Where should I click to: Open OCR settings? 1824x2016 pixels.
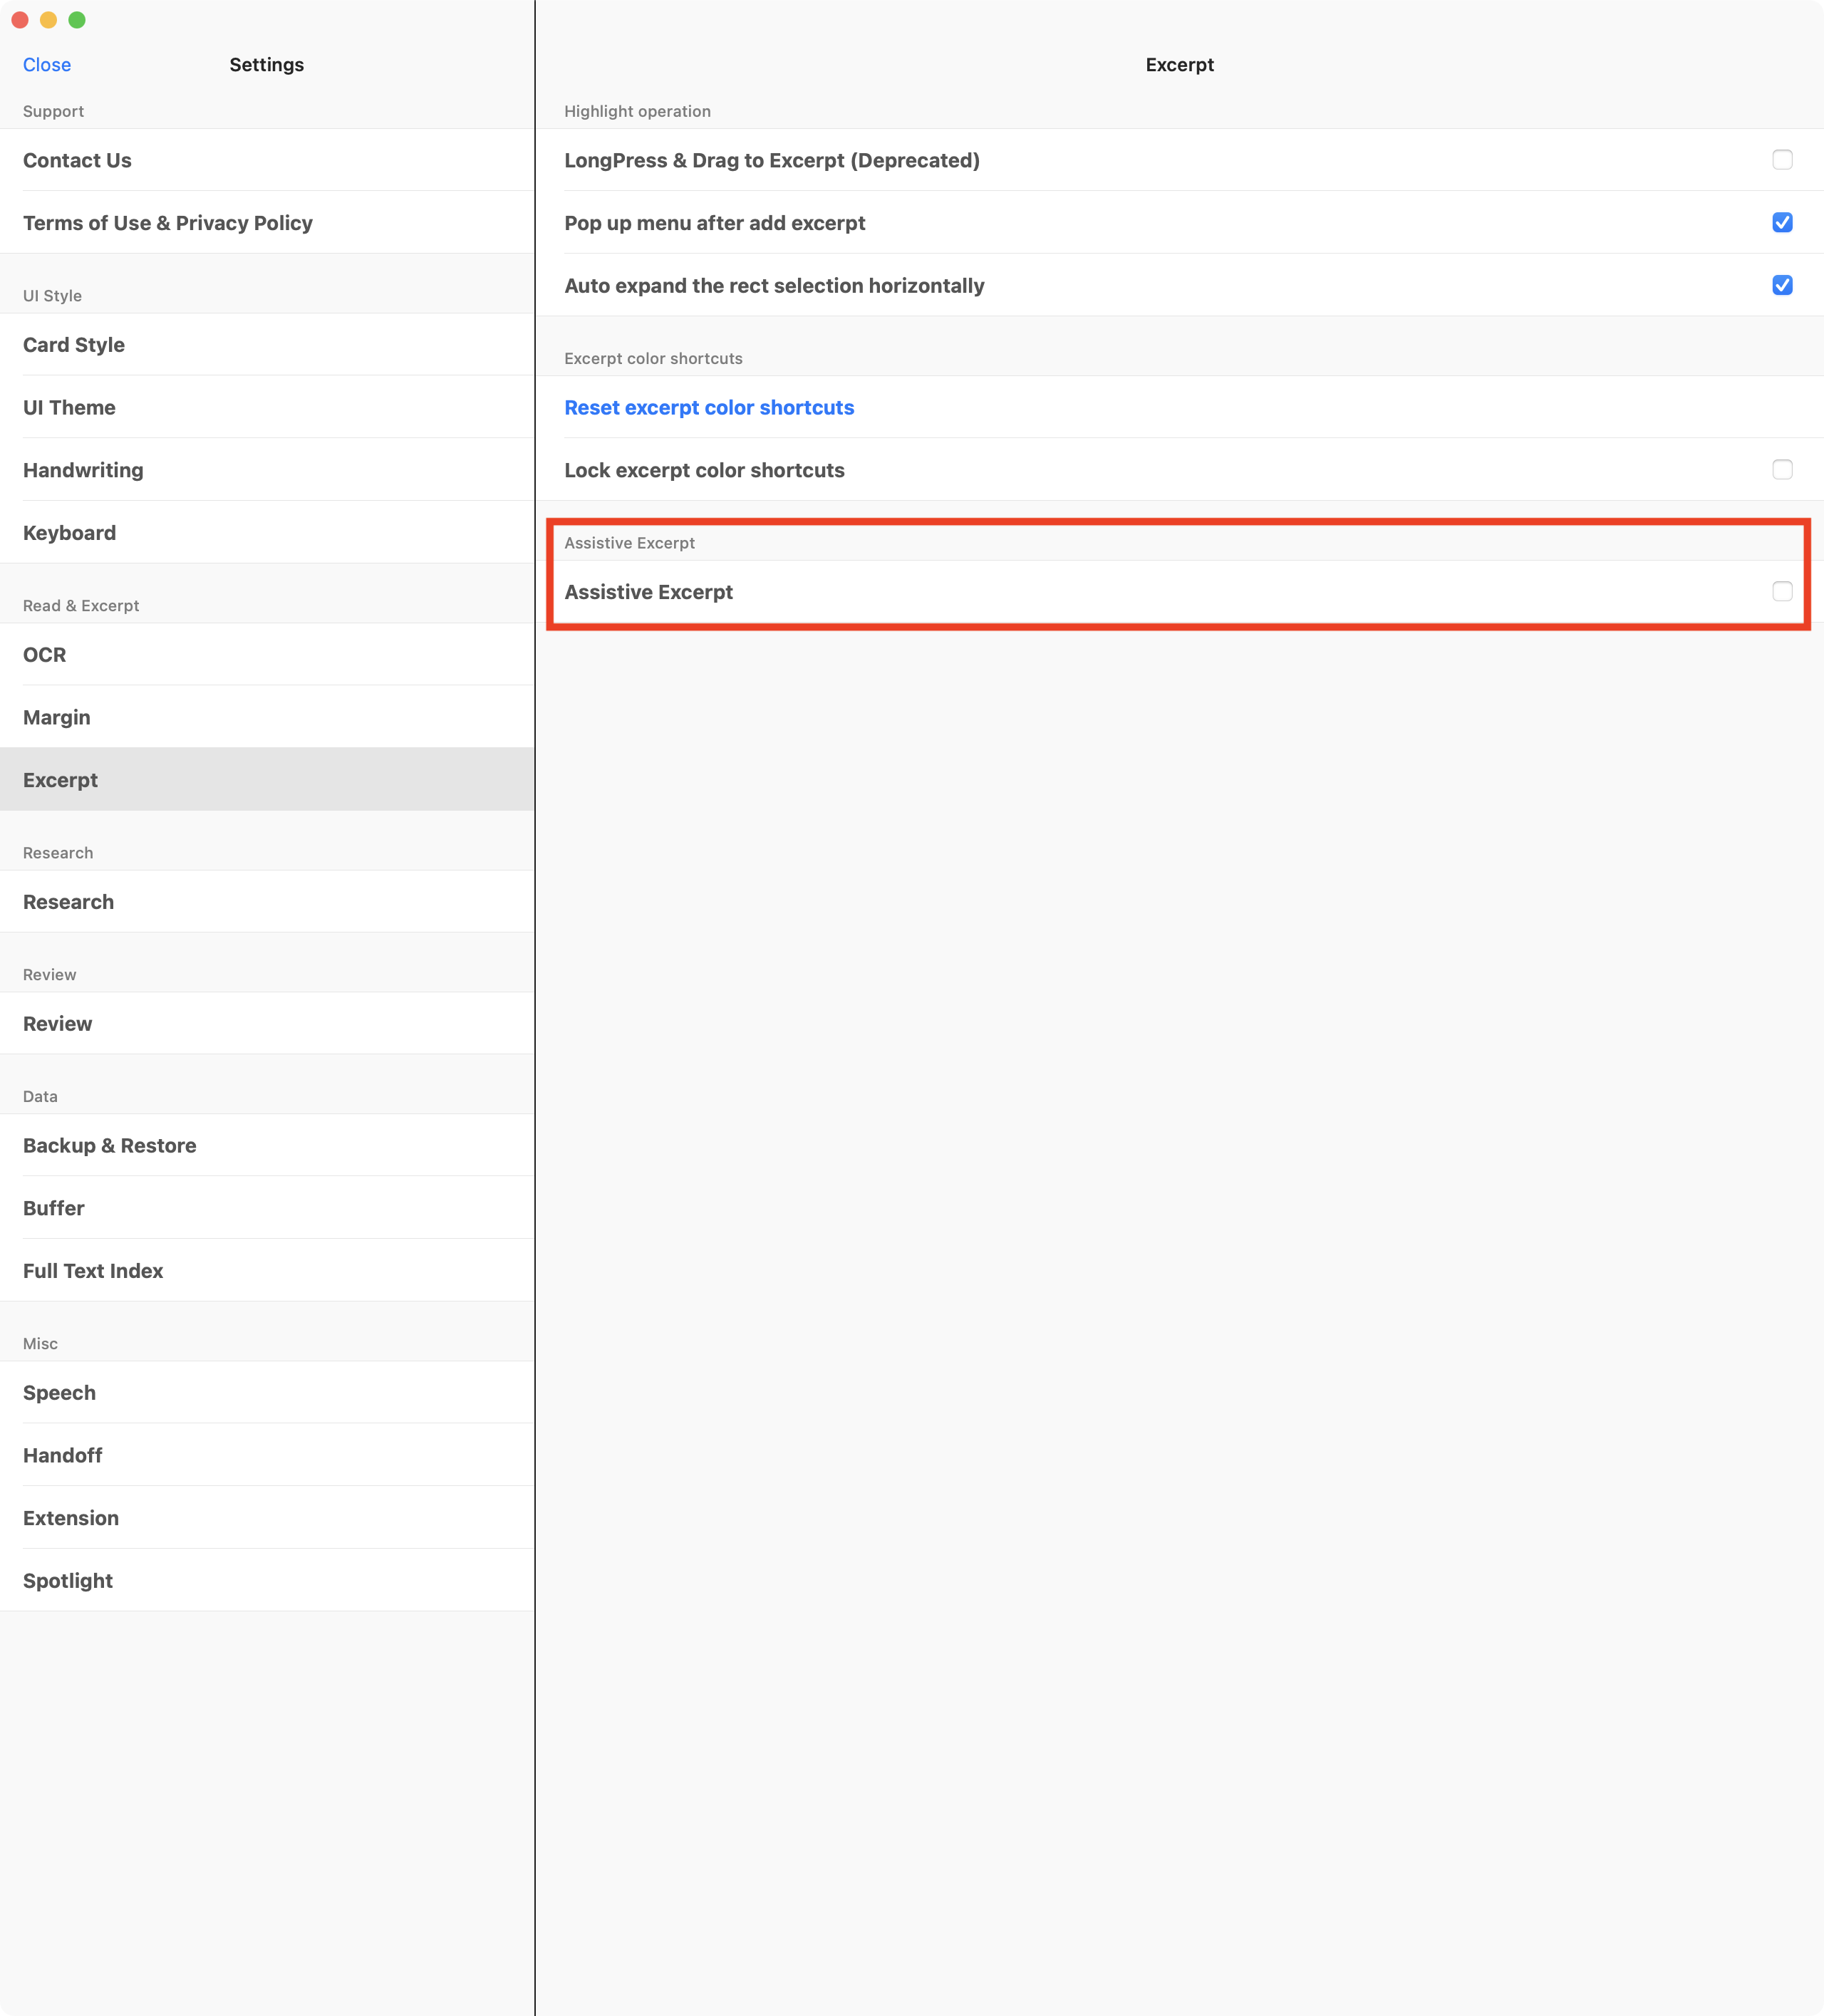44,655
